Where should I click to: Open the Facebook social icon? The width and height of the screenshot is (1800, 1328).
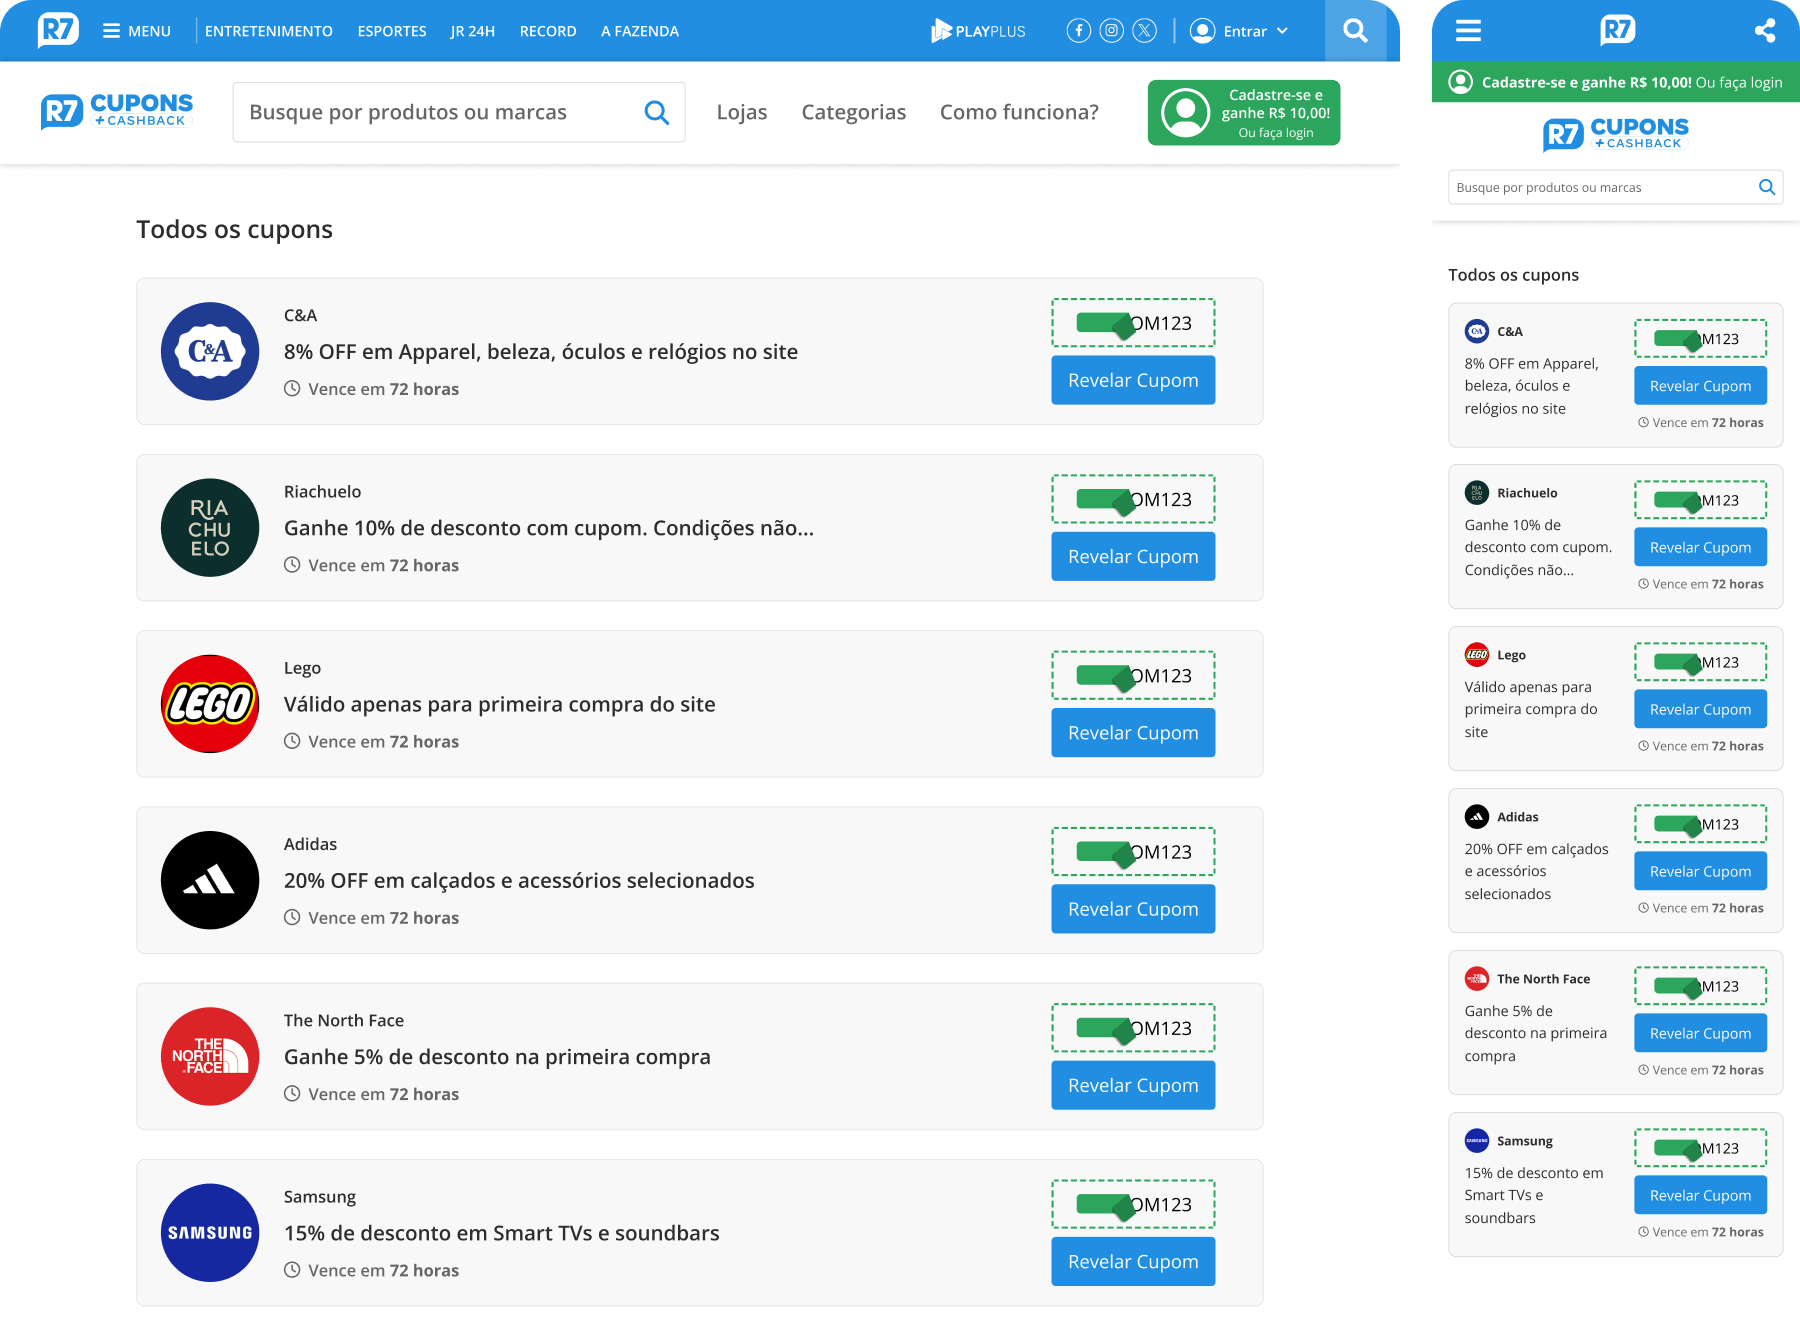1078,31
